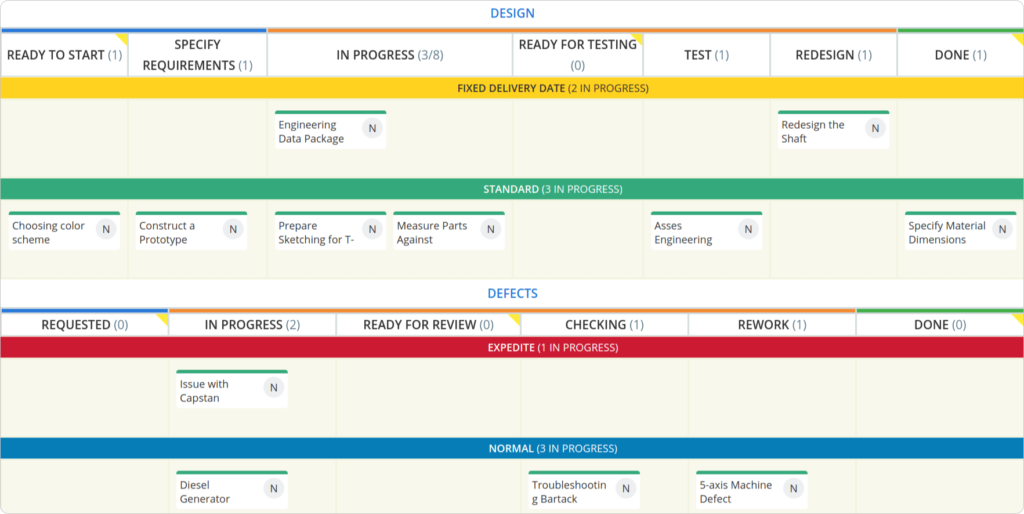The height and width of the screenshot is (514, 1024).
Task: Click avatar on 5-axis Machine Defect card
Action: [793, 488]
